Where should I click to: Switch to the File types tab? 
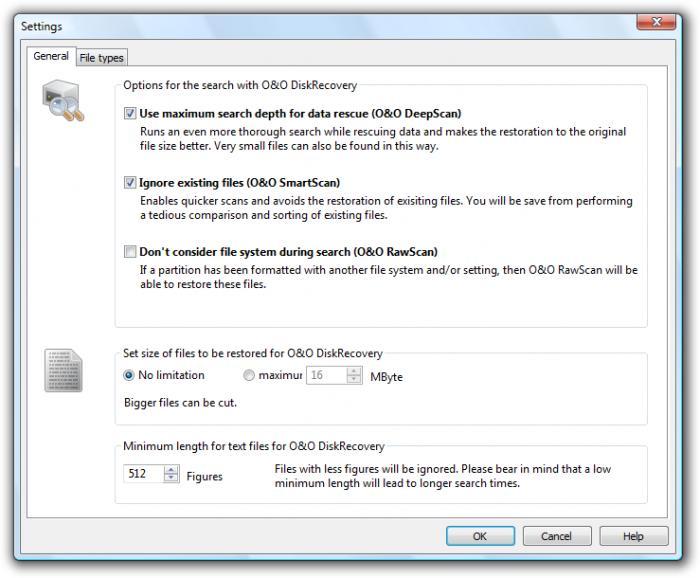pos(102,58)
